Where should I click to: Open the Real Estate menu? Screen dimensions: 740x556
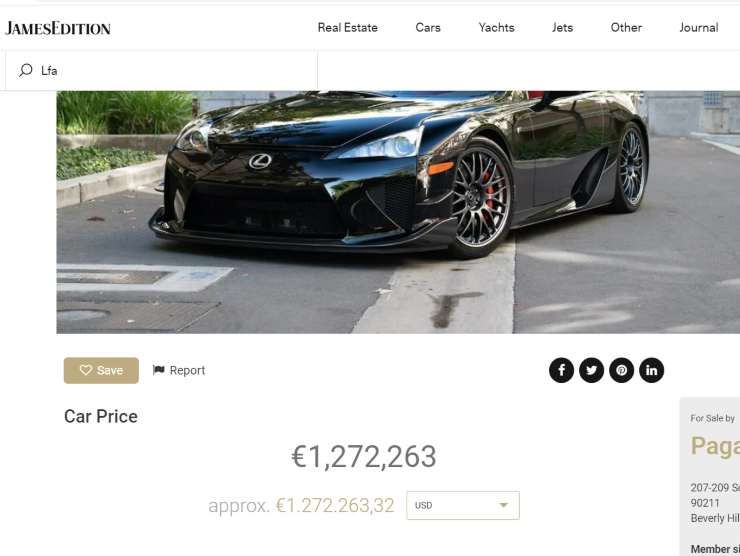pyautogui.click(x=347, y=27)
